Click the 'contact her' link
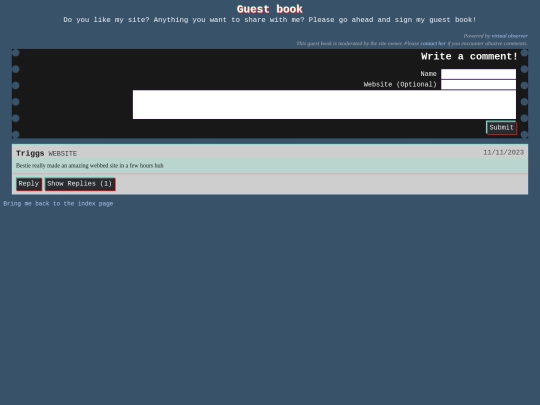The height and width of the screenshot is (405, 540). pyautogui.click(x=433, y=43)
